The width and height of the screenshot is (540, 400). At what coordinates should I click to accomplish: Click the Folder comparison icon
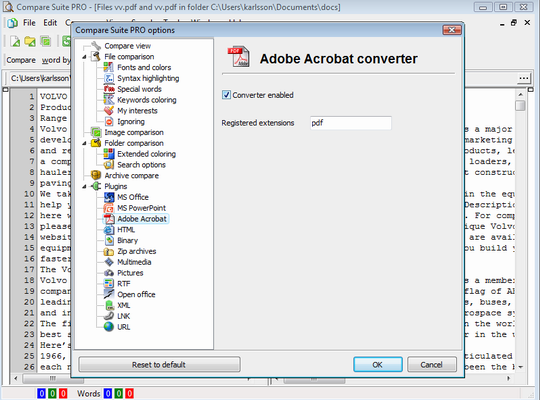[x=96, y=143]
